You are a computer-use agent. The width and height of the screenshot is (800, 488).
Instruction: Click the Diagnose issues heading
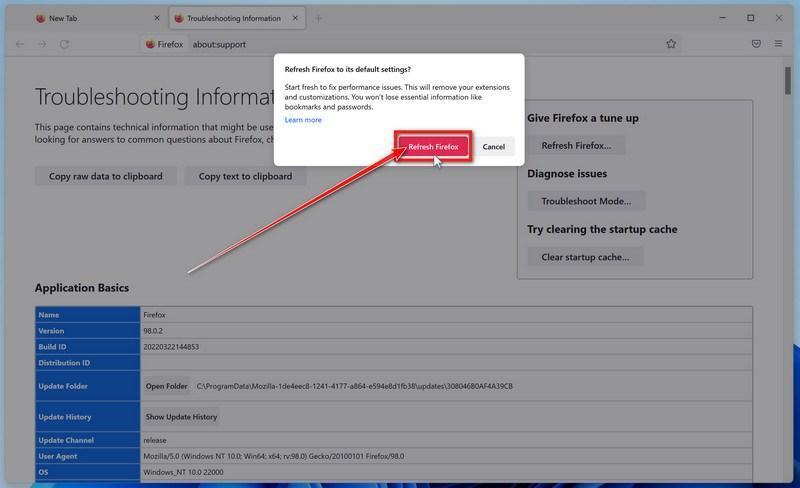(x=567, y=174)
